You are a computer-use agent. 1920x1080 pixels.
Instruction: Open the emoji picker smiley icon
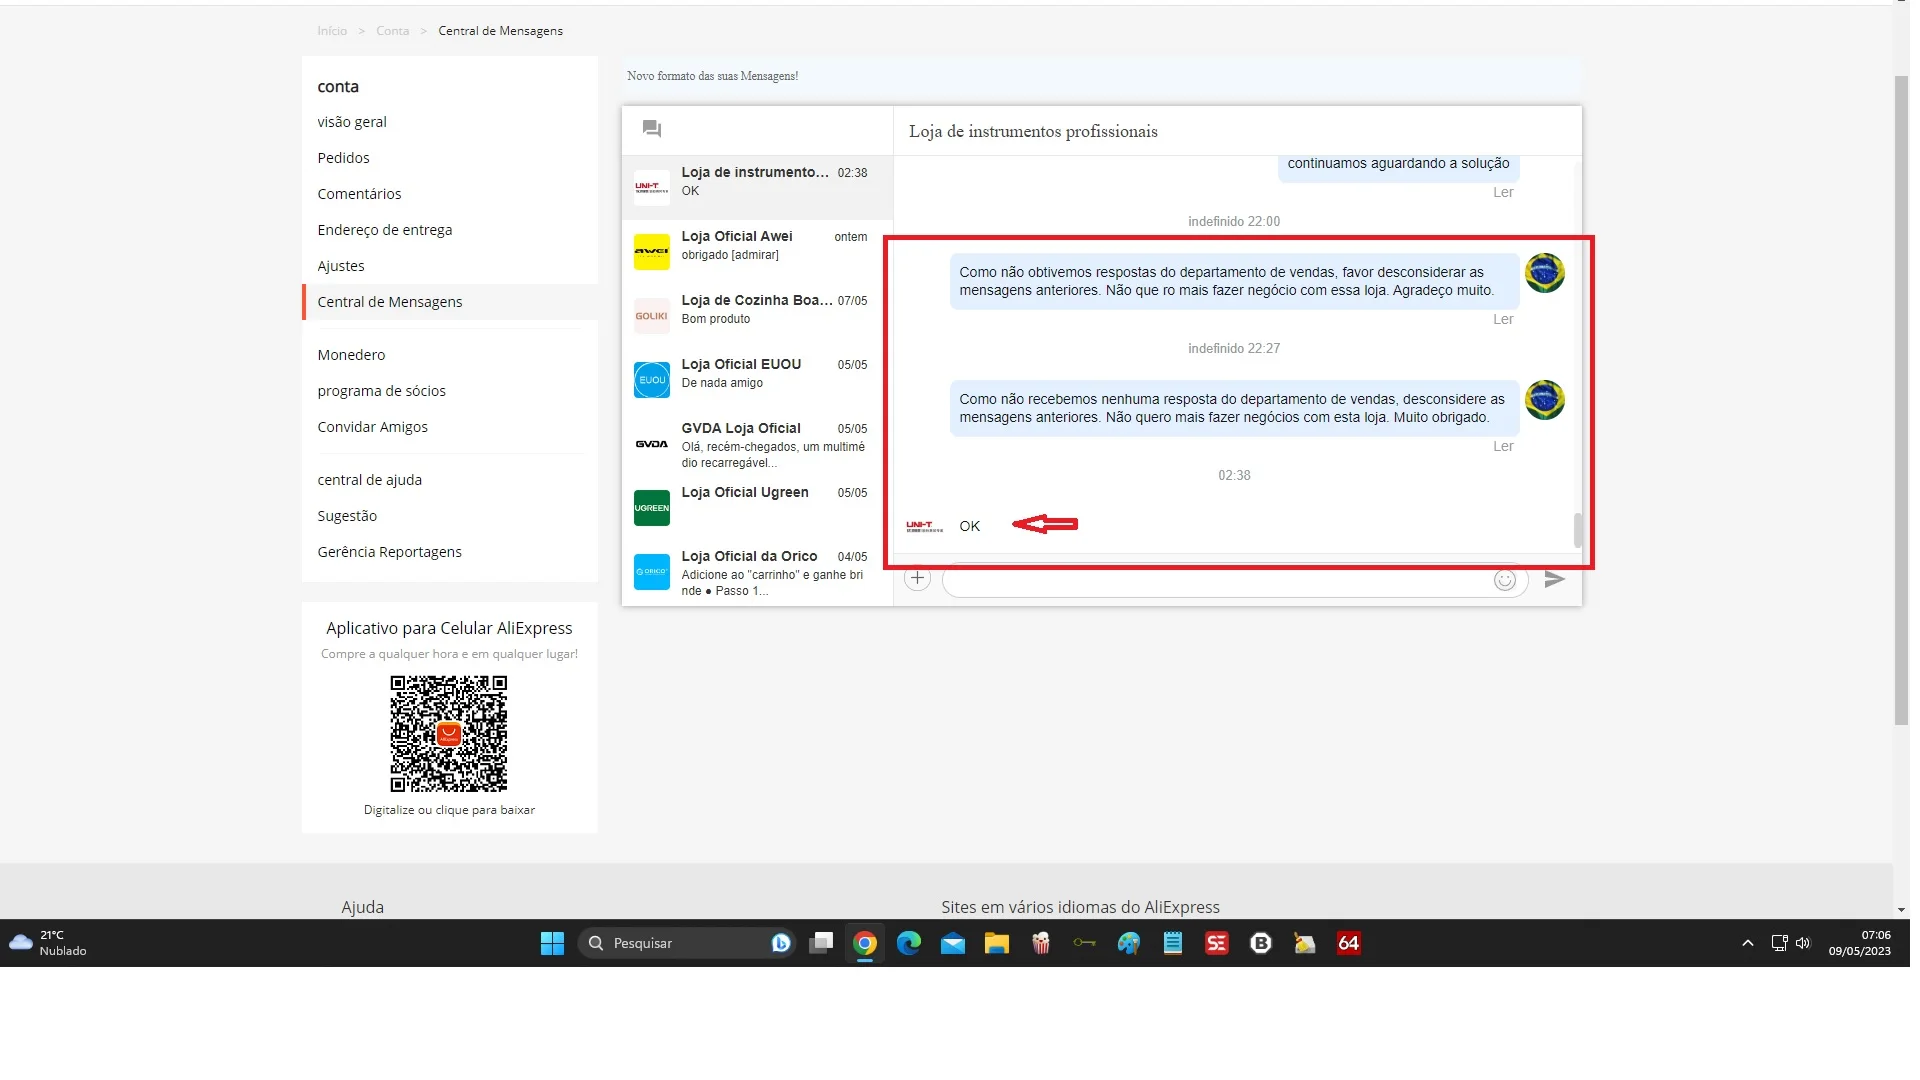pyautogui.click(x=1504, y=580)
